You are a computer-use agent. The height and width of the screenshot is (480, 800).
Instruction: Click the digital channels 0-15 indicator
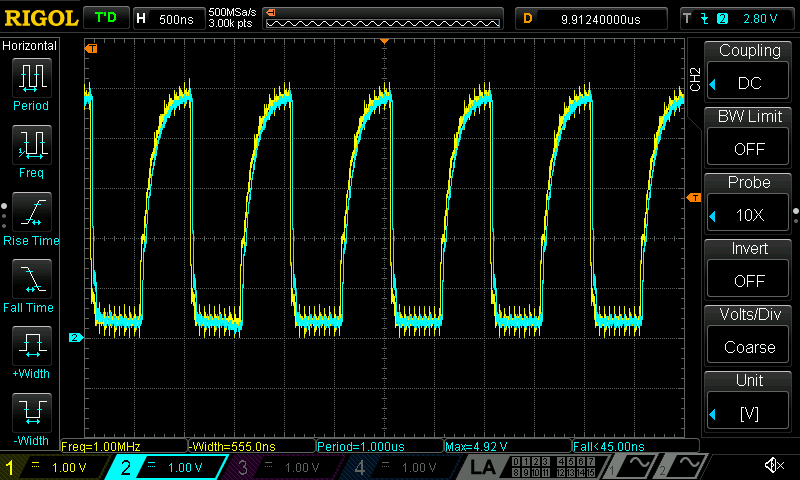click(x=553, y=467)
